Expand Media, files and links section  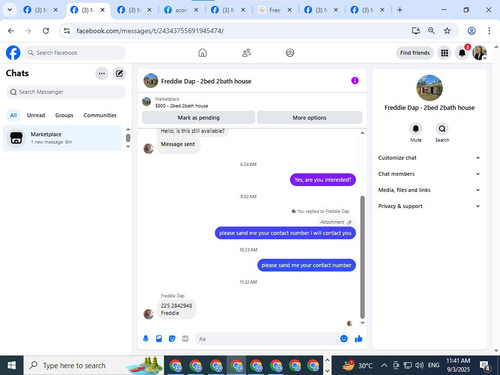[429, 190]
